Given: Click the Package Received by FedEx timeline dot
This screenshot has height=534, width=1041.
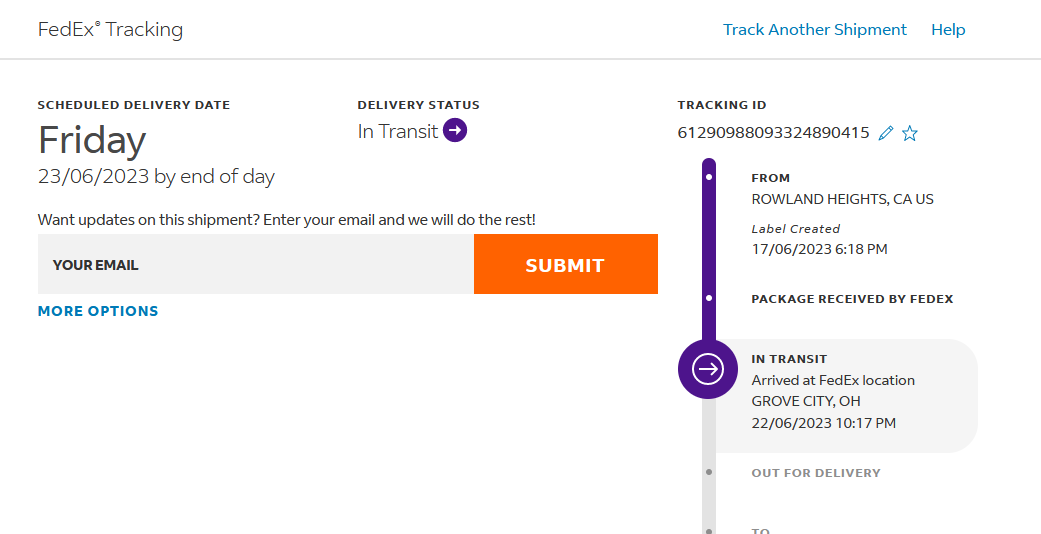Looking at the screenshot, I should coord(709,298).
